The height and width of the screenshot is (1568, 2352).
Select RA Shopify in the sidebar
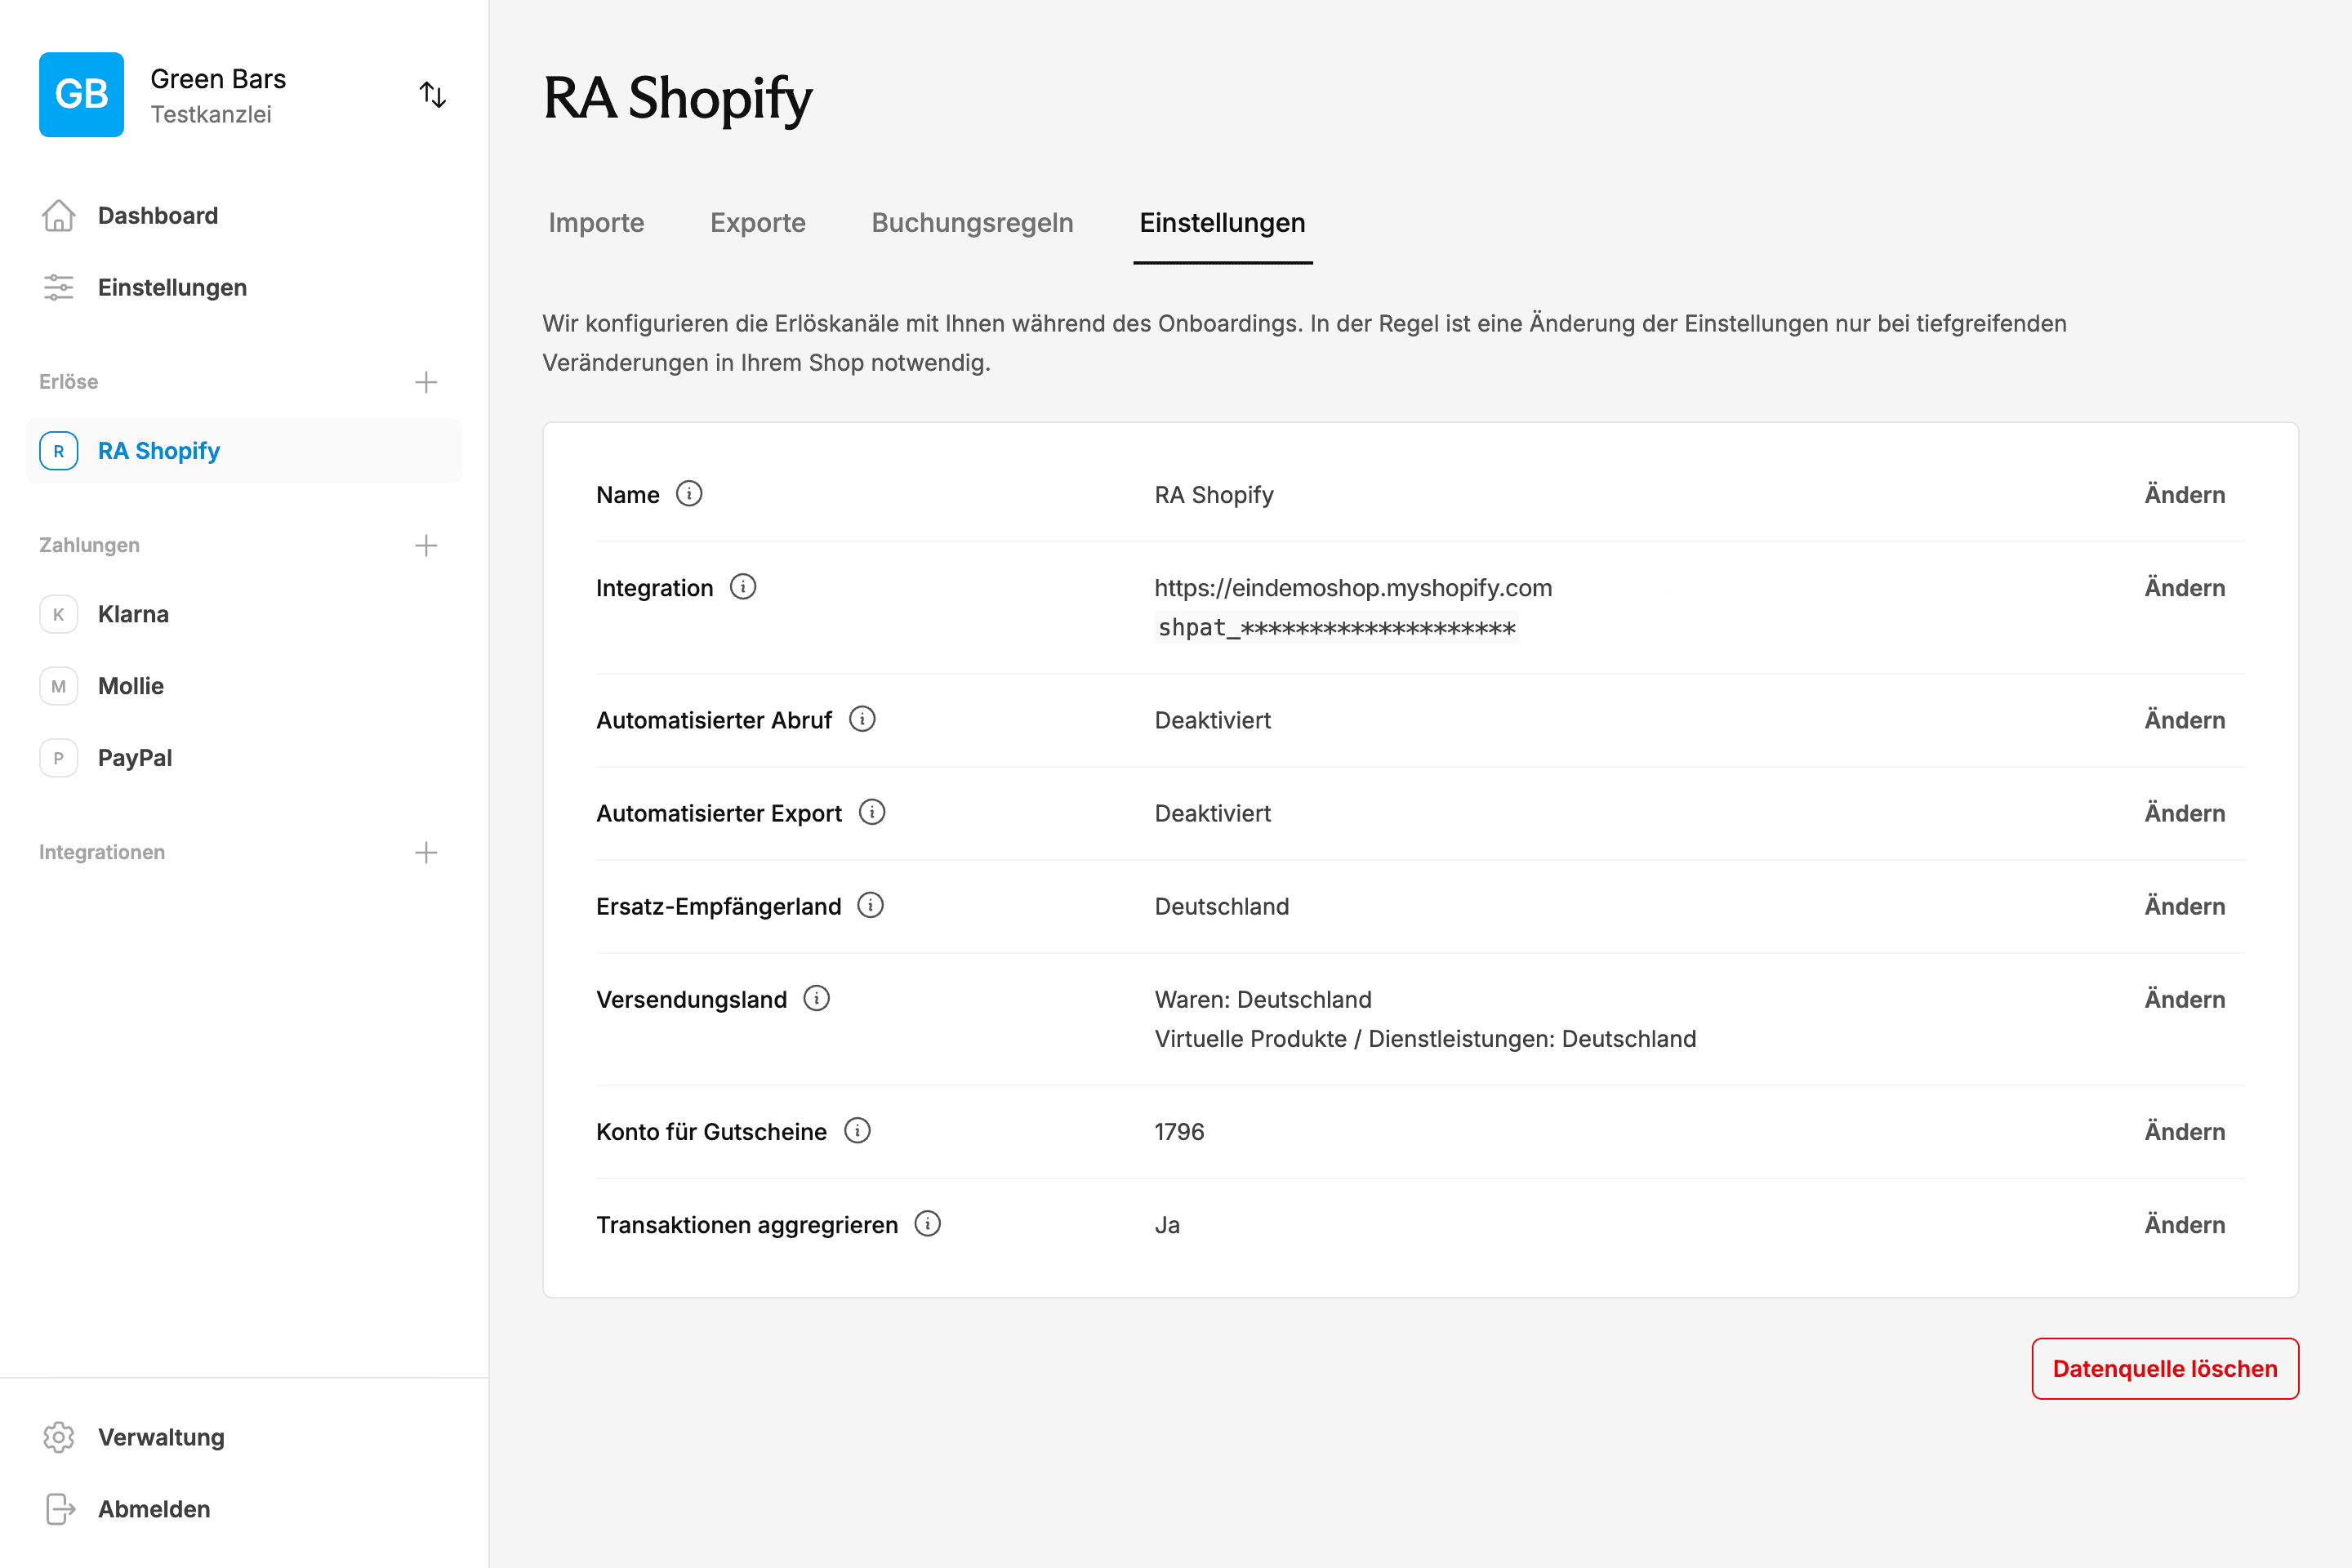[158, 450]
